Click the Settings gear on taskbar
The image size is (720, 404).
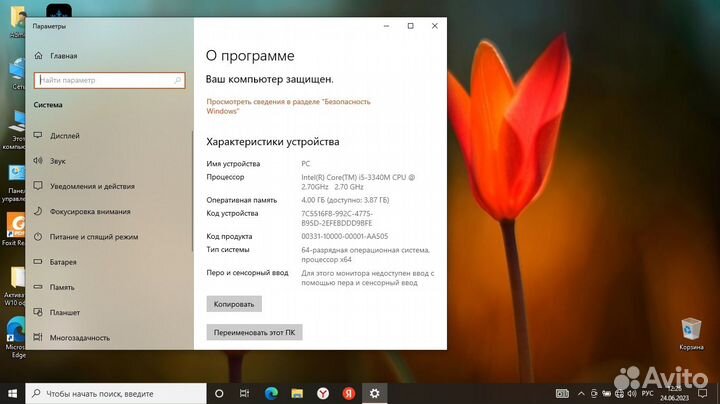pyautogui.click(x=375, y=393)
